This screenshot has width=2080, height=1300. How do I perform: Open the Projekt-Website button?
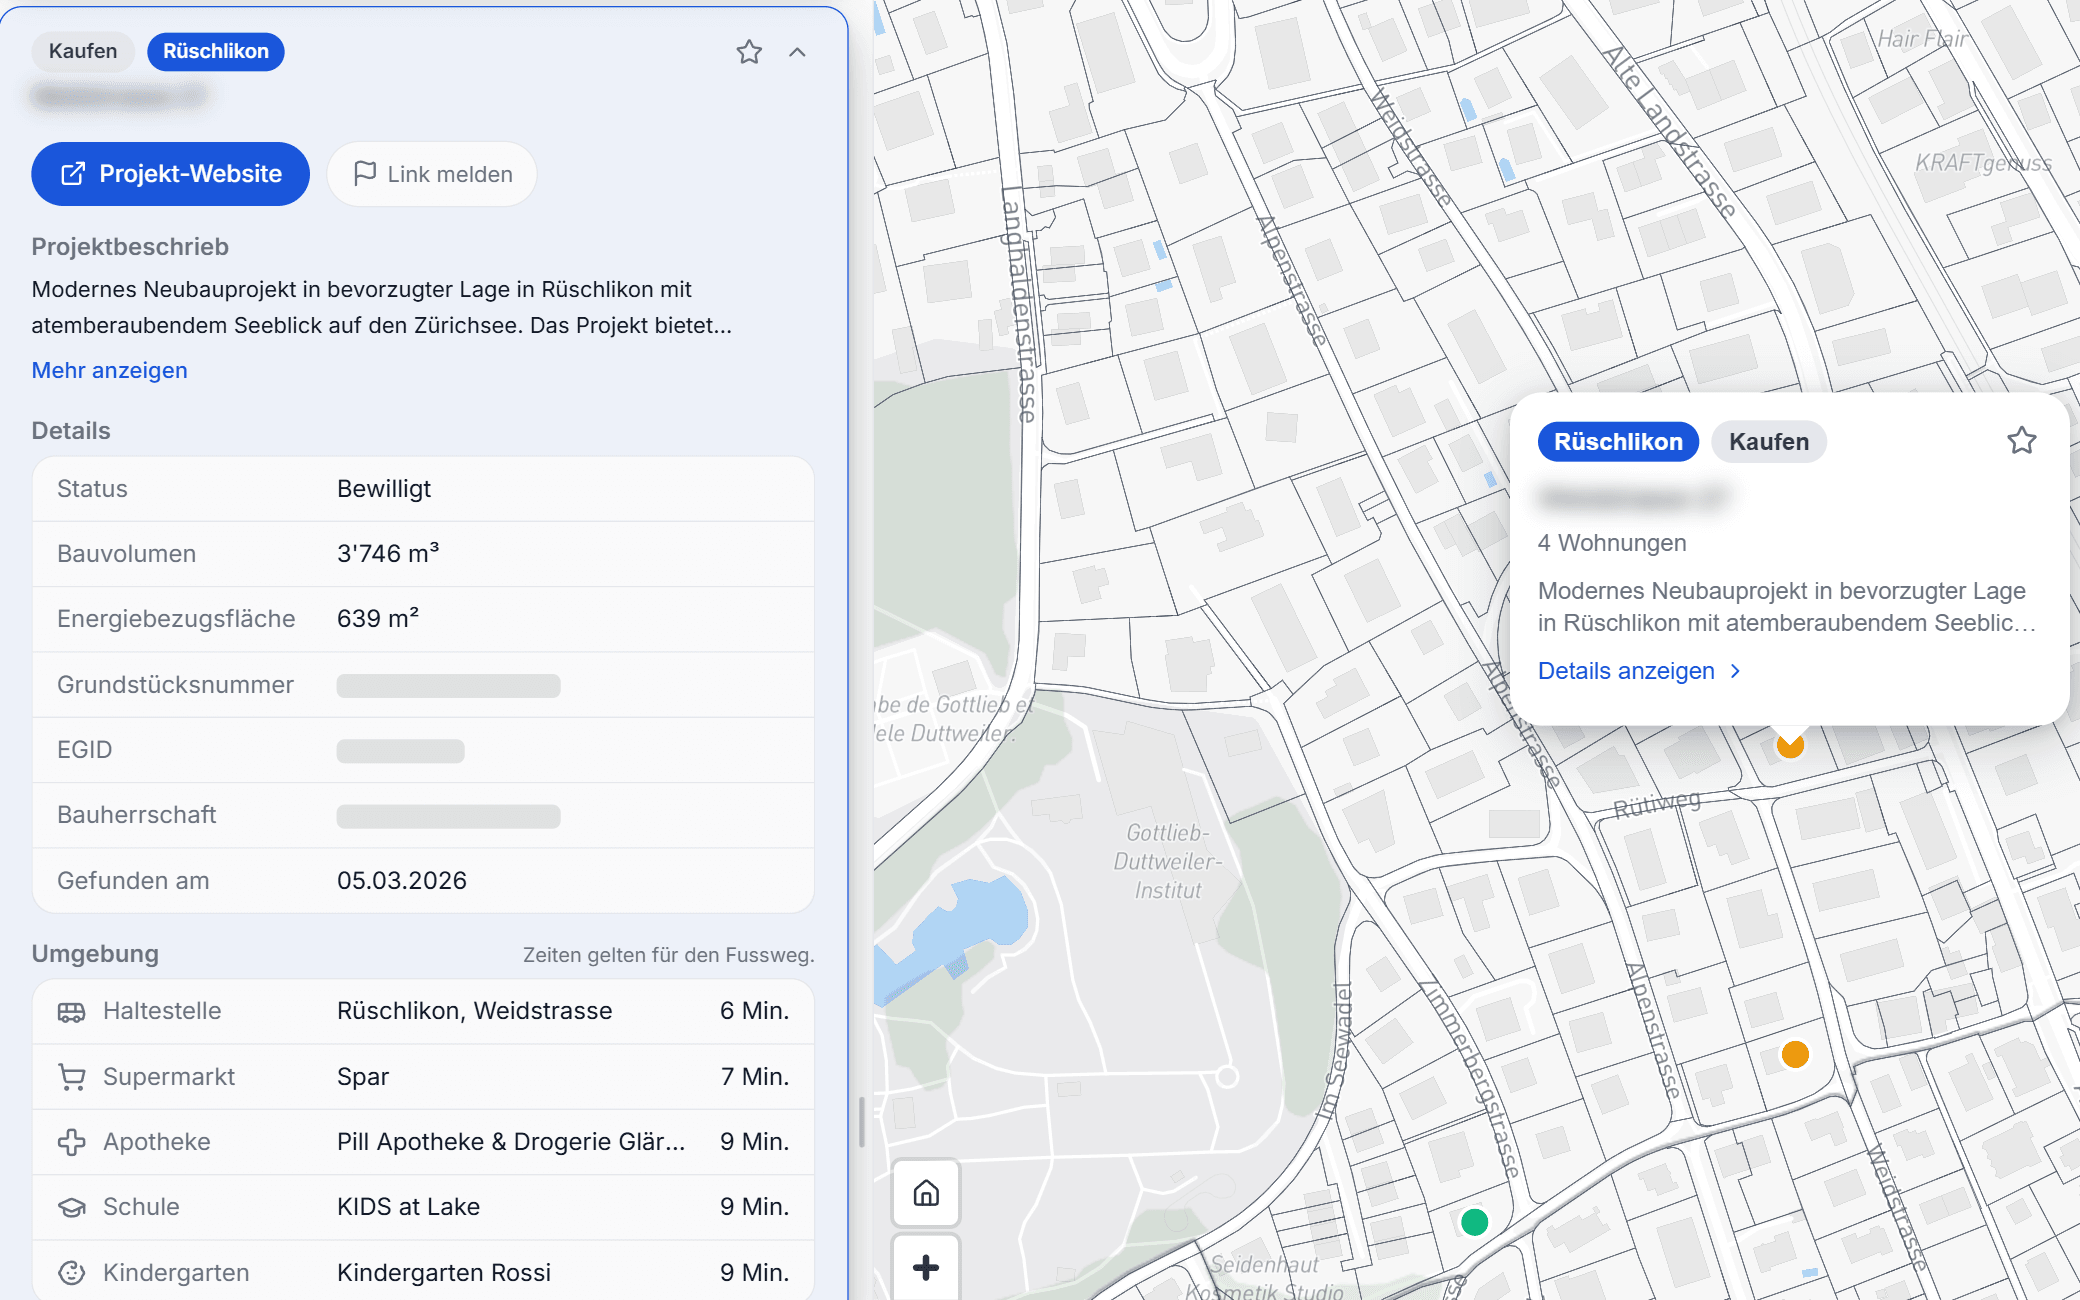click(171, 174)
